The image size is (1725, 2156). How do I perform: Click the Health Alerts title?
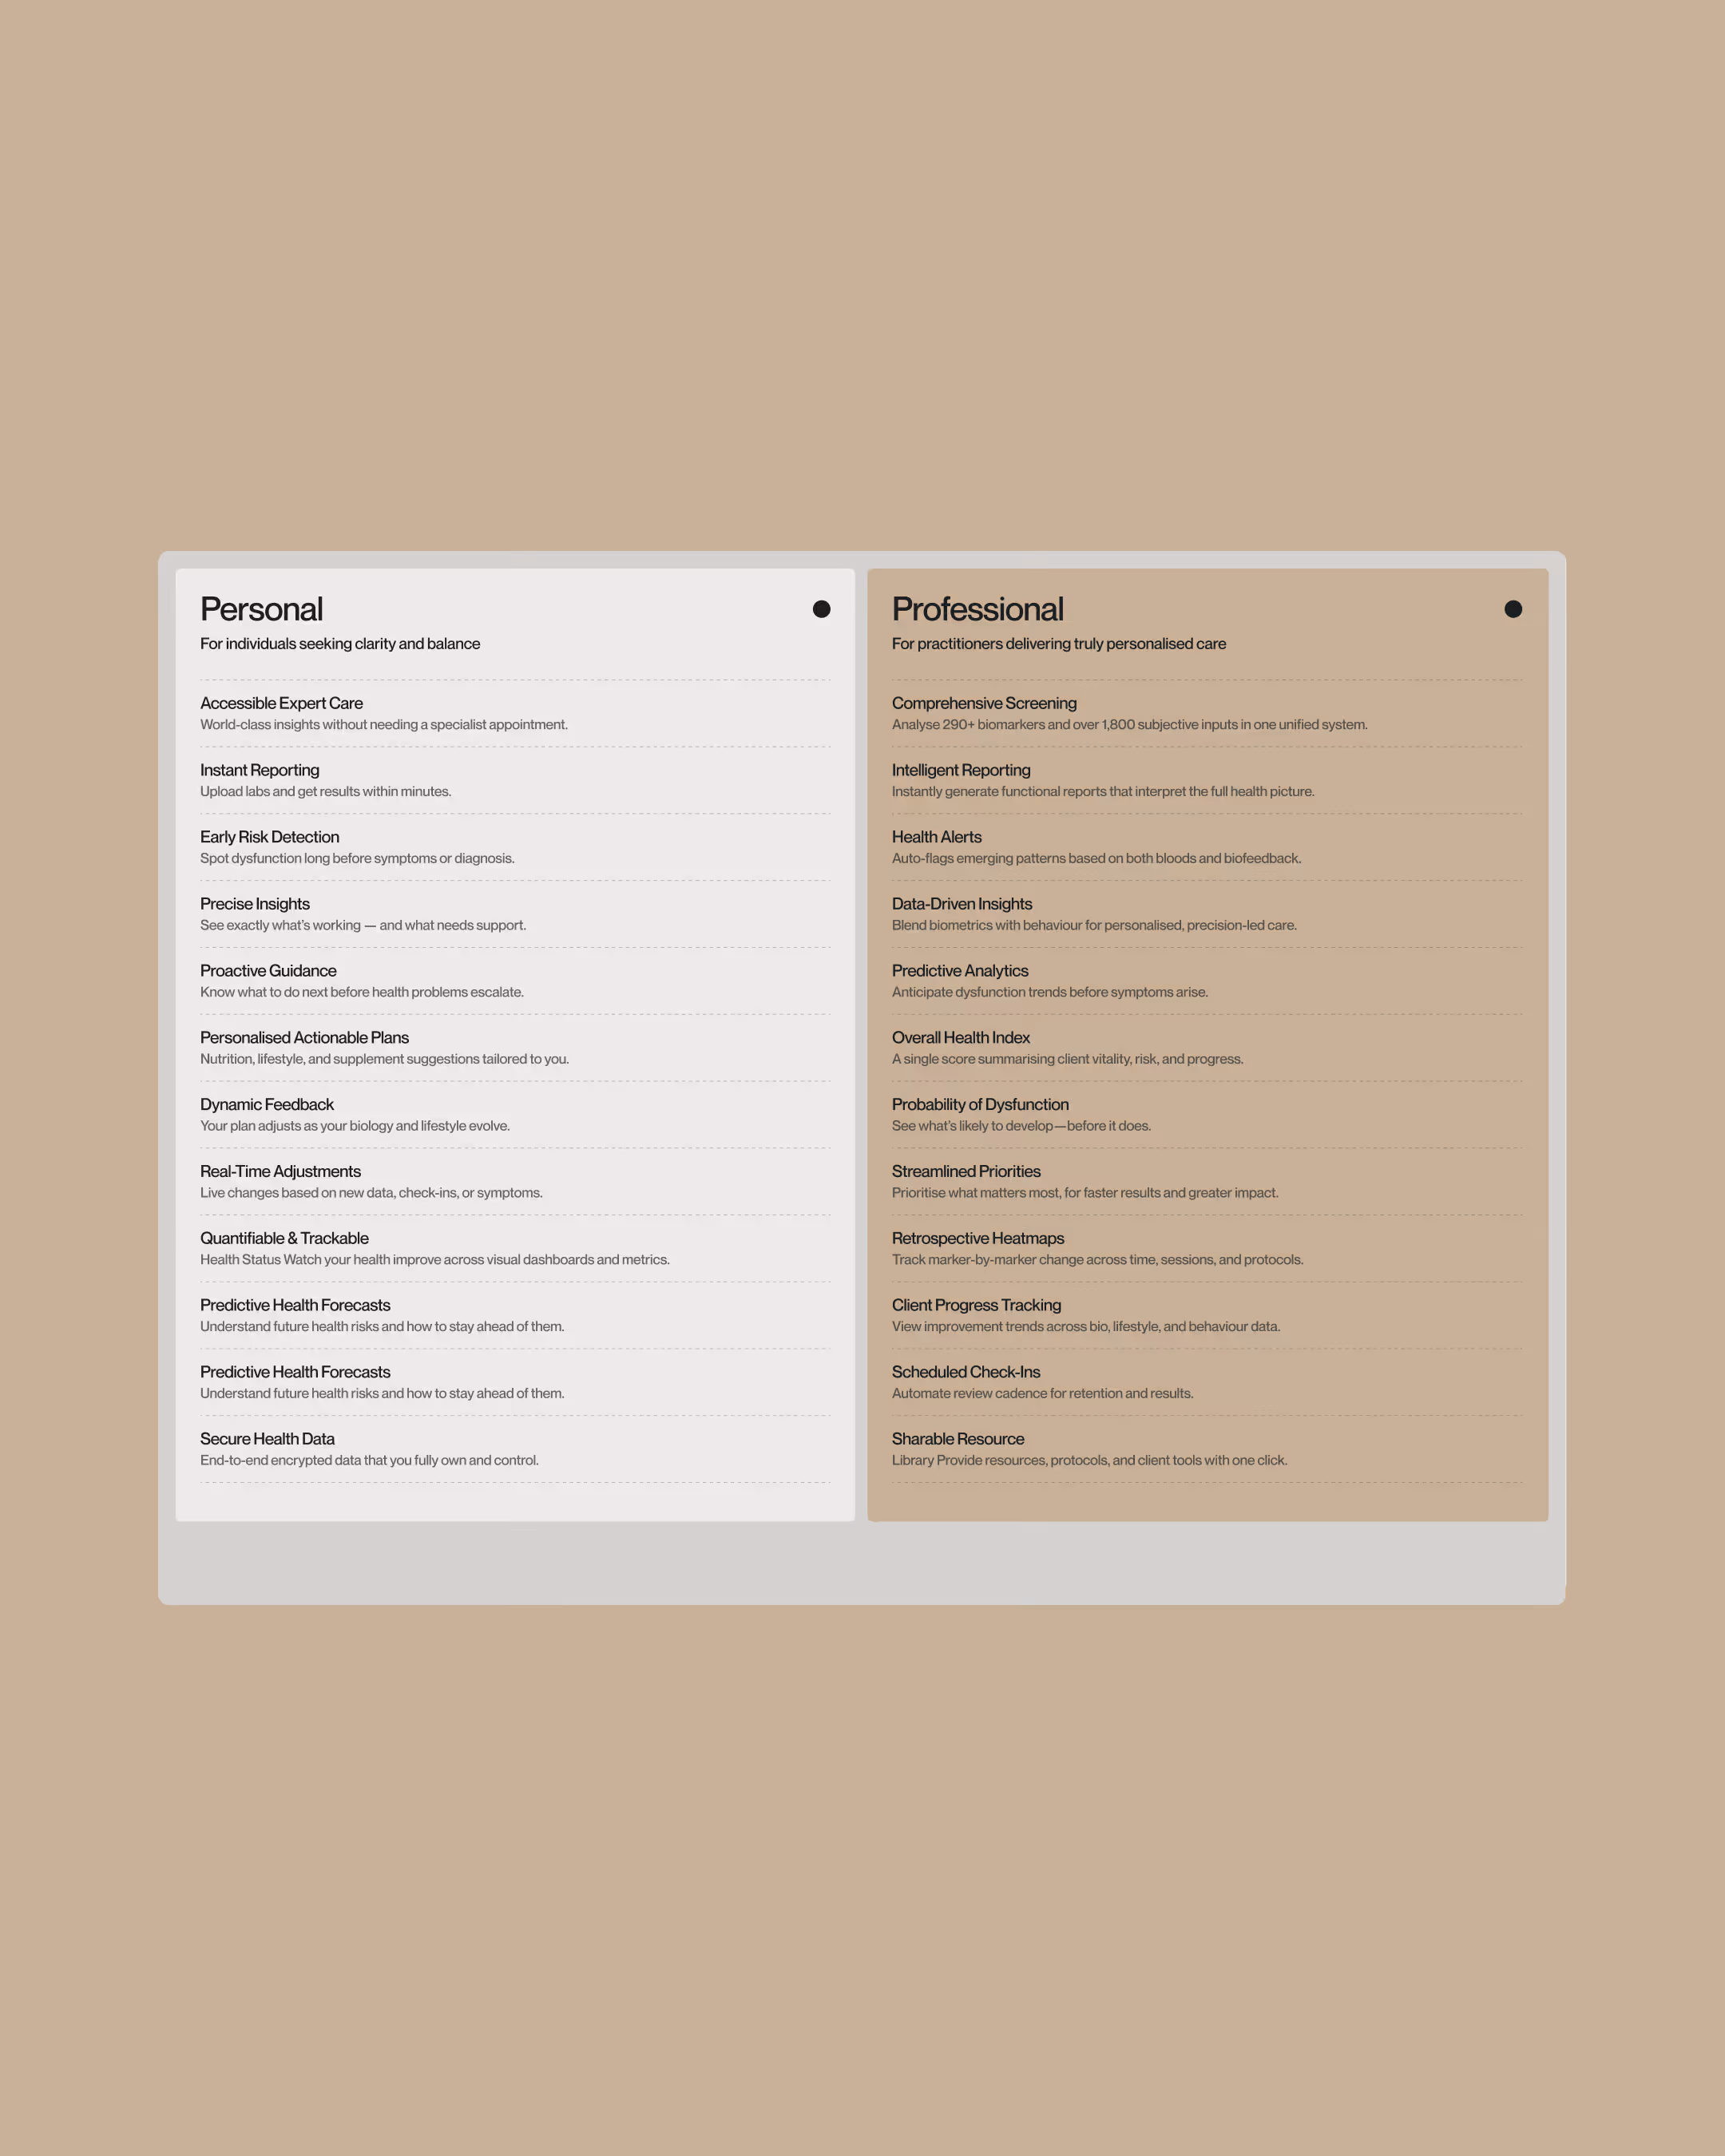[x=937, y=837]
